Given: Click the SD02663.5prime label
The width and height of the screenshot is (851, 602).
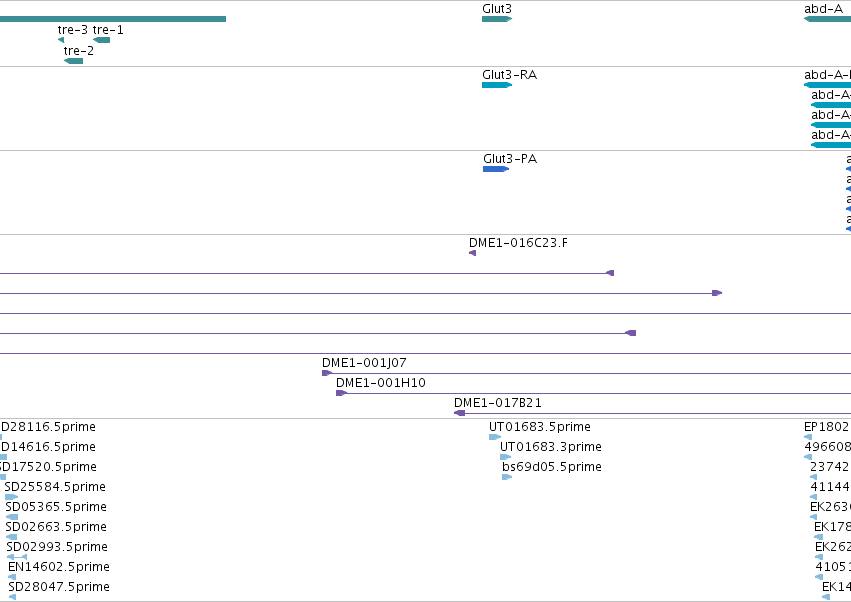Looking at the screenshot, I should pos(56,527).
